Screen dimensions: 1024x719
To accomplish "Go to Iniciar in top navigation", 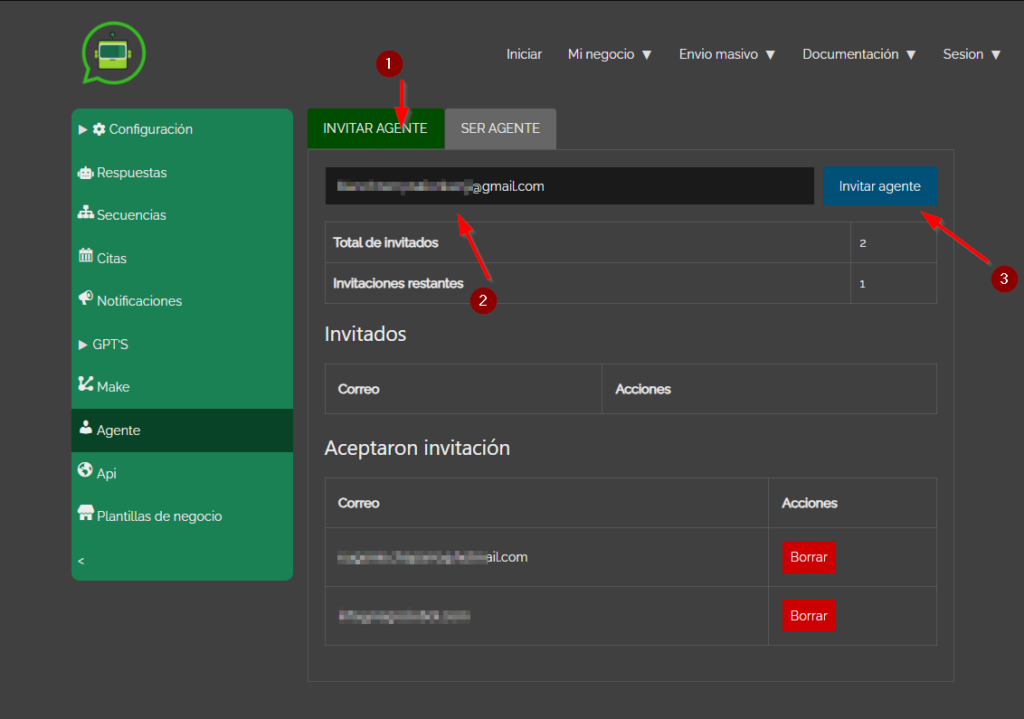I will tap(524, 54).
